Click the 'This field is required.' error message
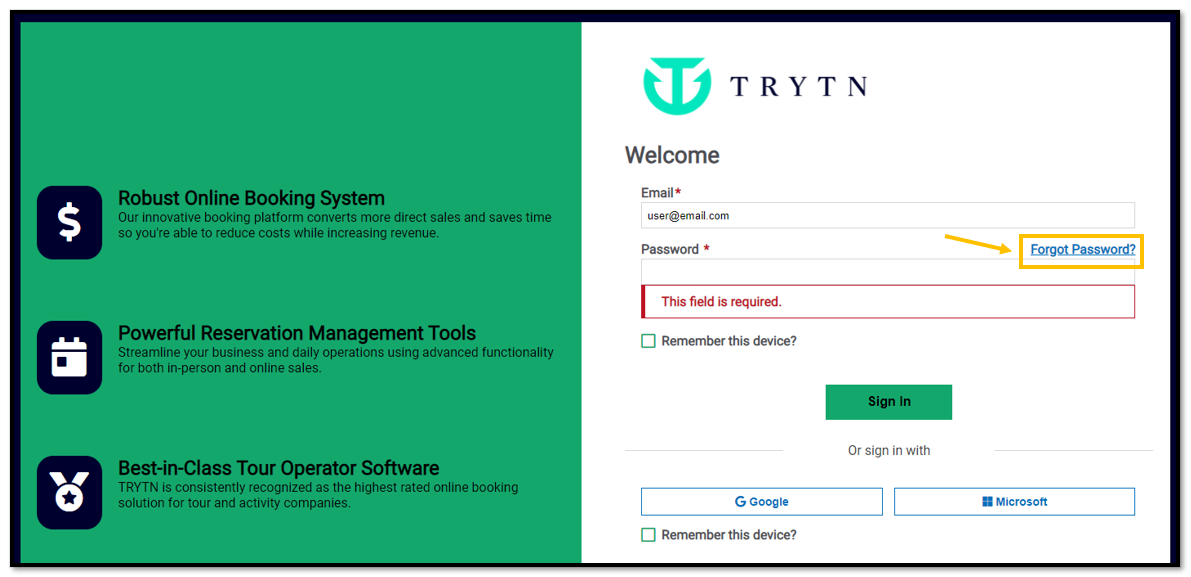1191x577 pixels. [888, 301]
